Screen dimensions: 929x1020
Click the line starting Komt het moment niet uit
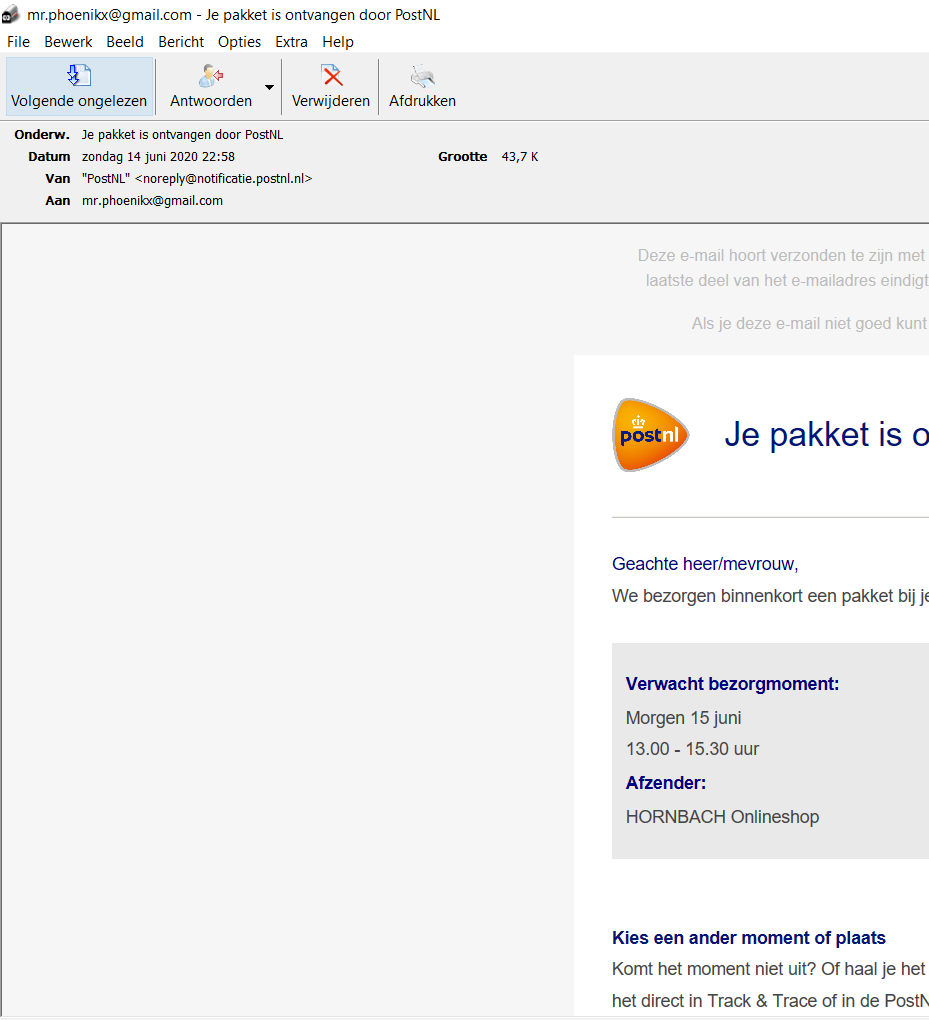click(770, 969)
